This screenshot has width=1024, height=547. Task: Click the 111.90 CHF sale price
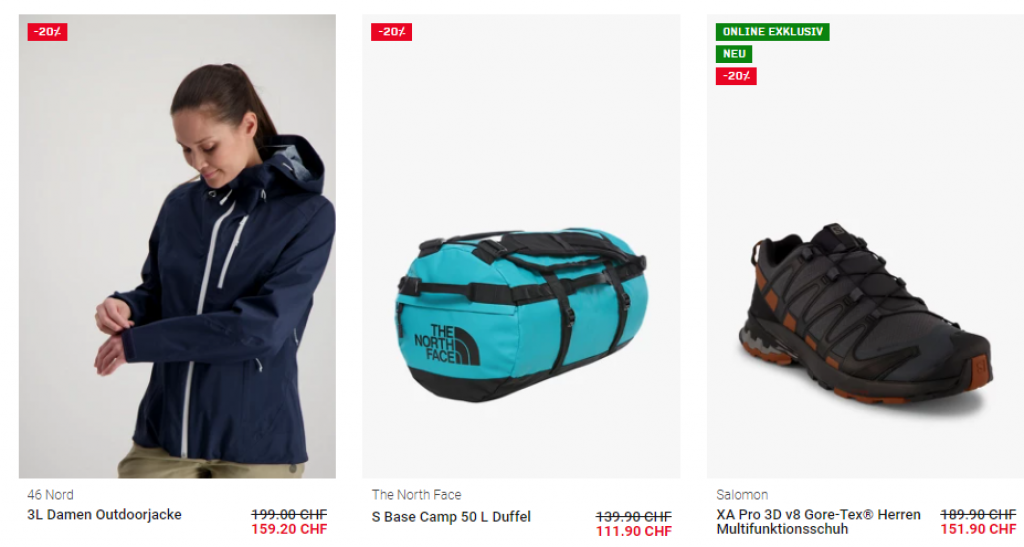(633, 531)
